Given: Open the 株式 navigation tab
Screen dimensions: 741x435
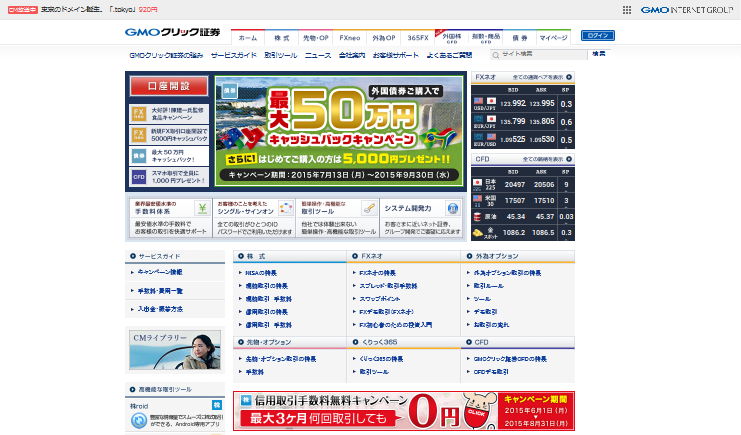Looking at the screenshot, I should point(282,38).
